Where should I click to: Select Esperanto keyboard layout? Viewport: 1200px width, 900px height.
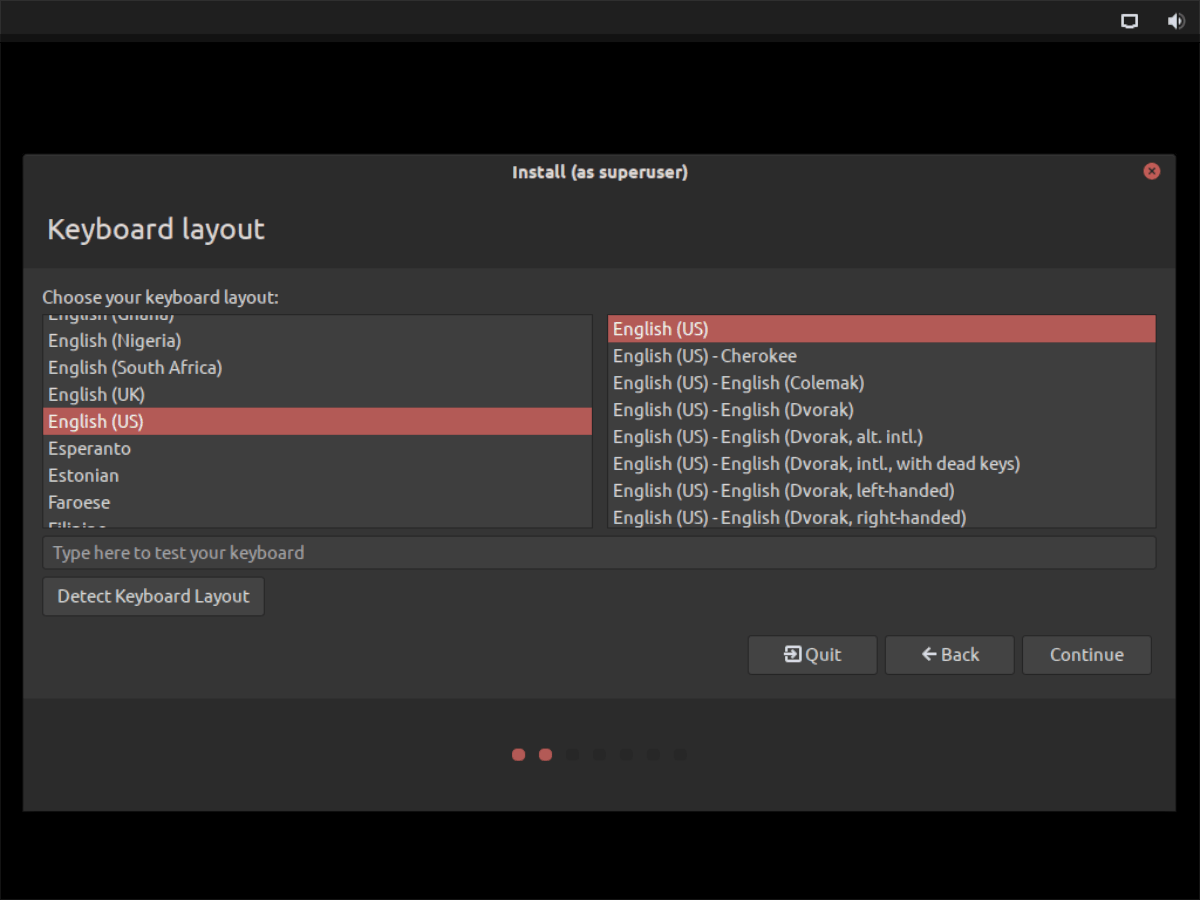click(x=90, y=449)
